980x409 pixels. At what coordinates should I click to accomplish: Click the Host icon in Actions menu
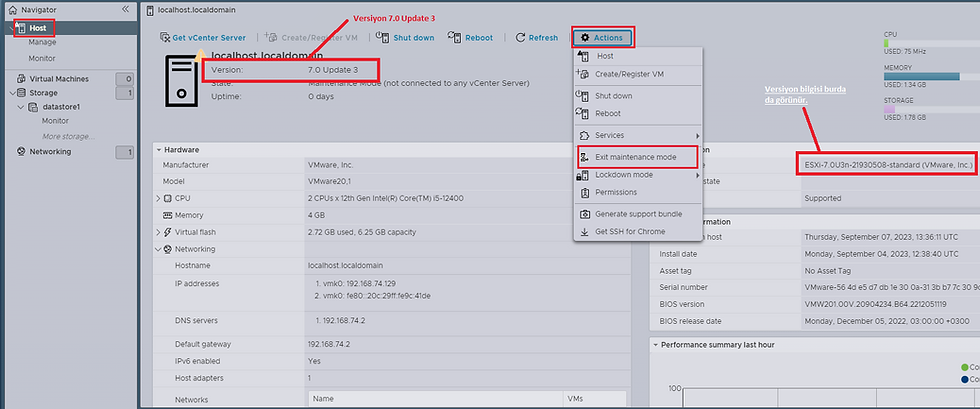pyautogui.click(x=584, y=56)
